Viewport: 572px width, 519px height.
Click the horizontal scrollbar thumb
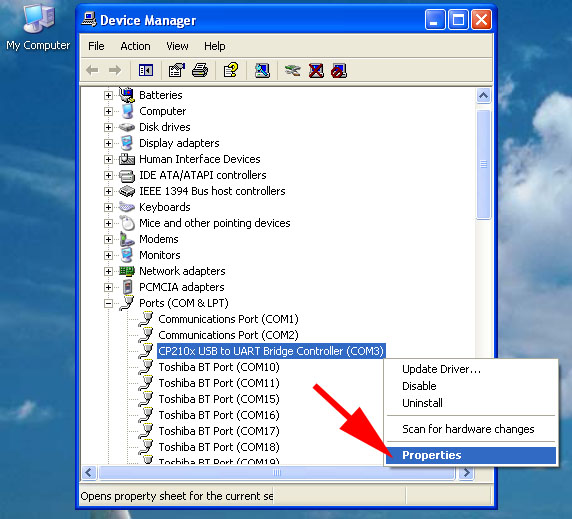277,473
